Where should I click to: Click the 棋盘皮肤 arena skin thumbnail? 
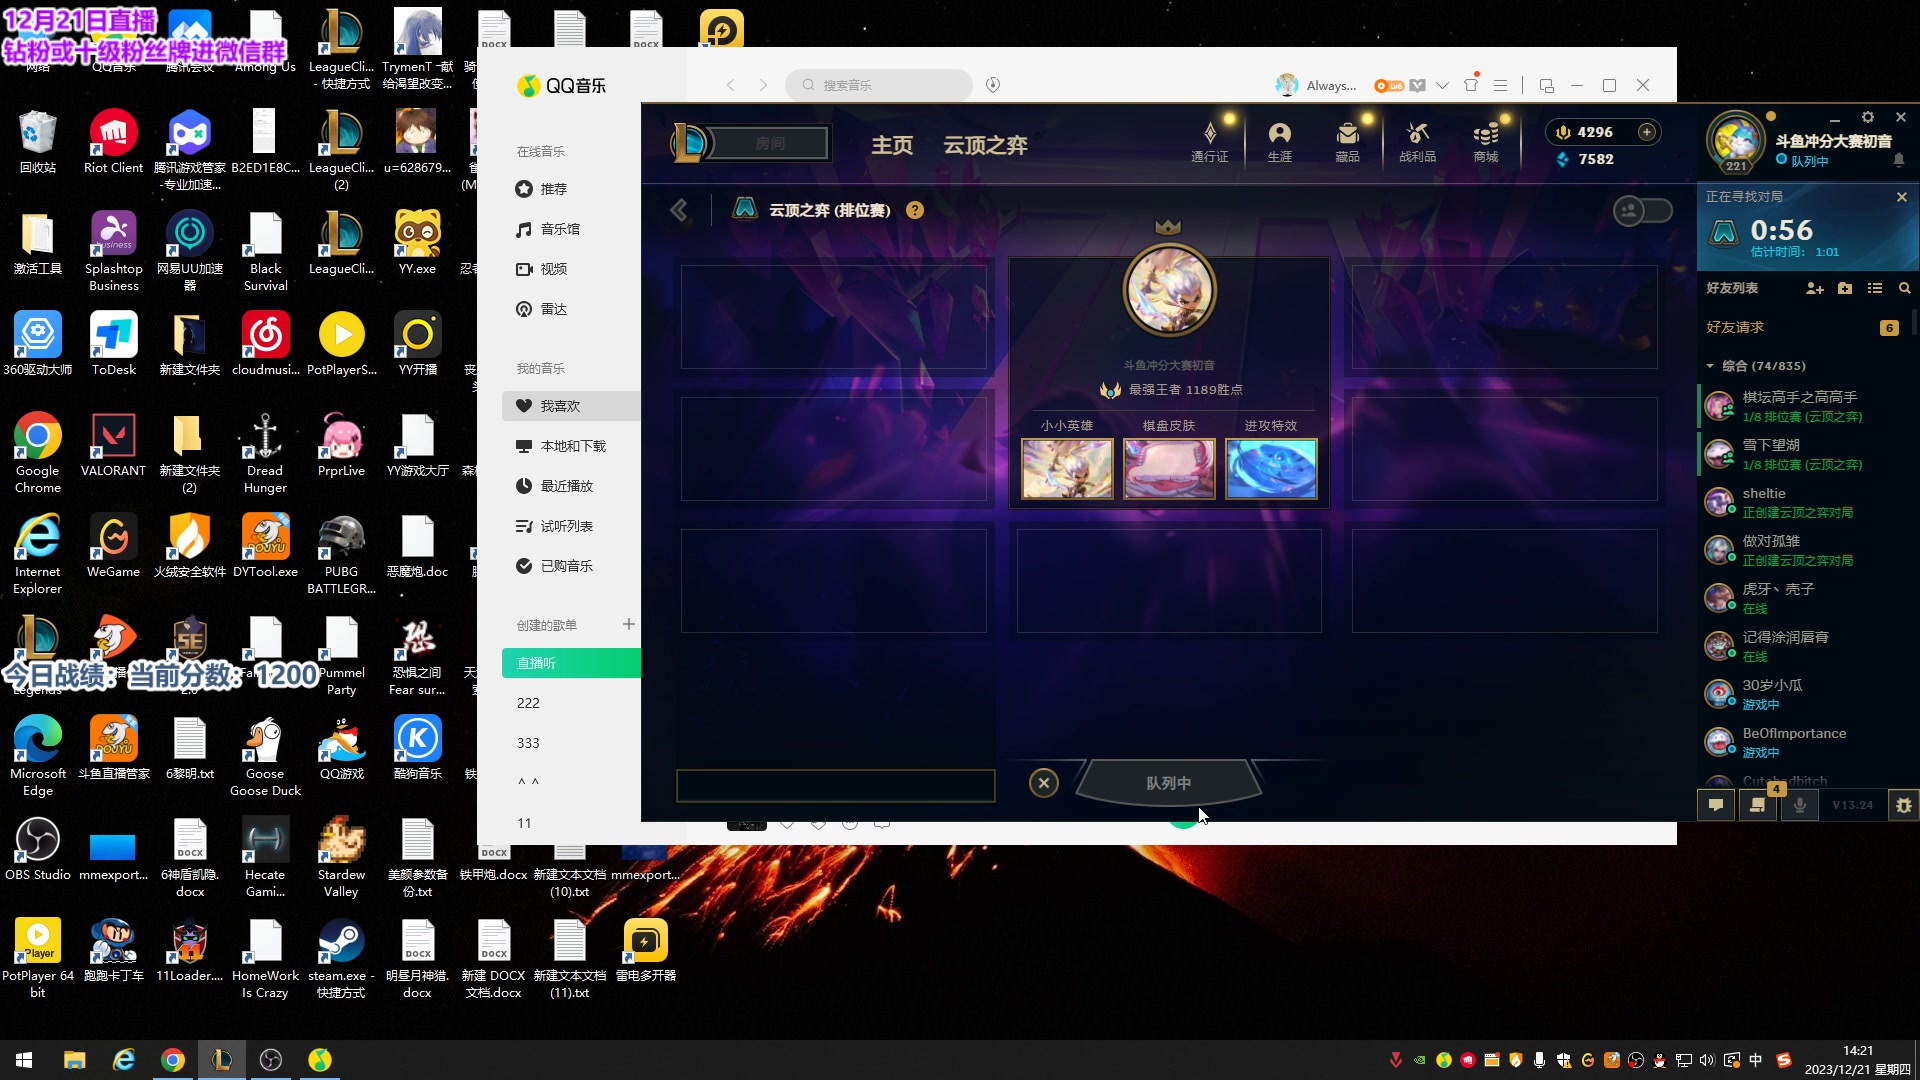coord(1168,468)
